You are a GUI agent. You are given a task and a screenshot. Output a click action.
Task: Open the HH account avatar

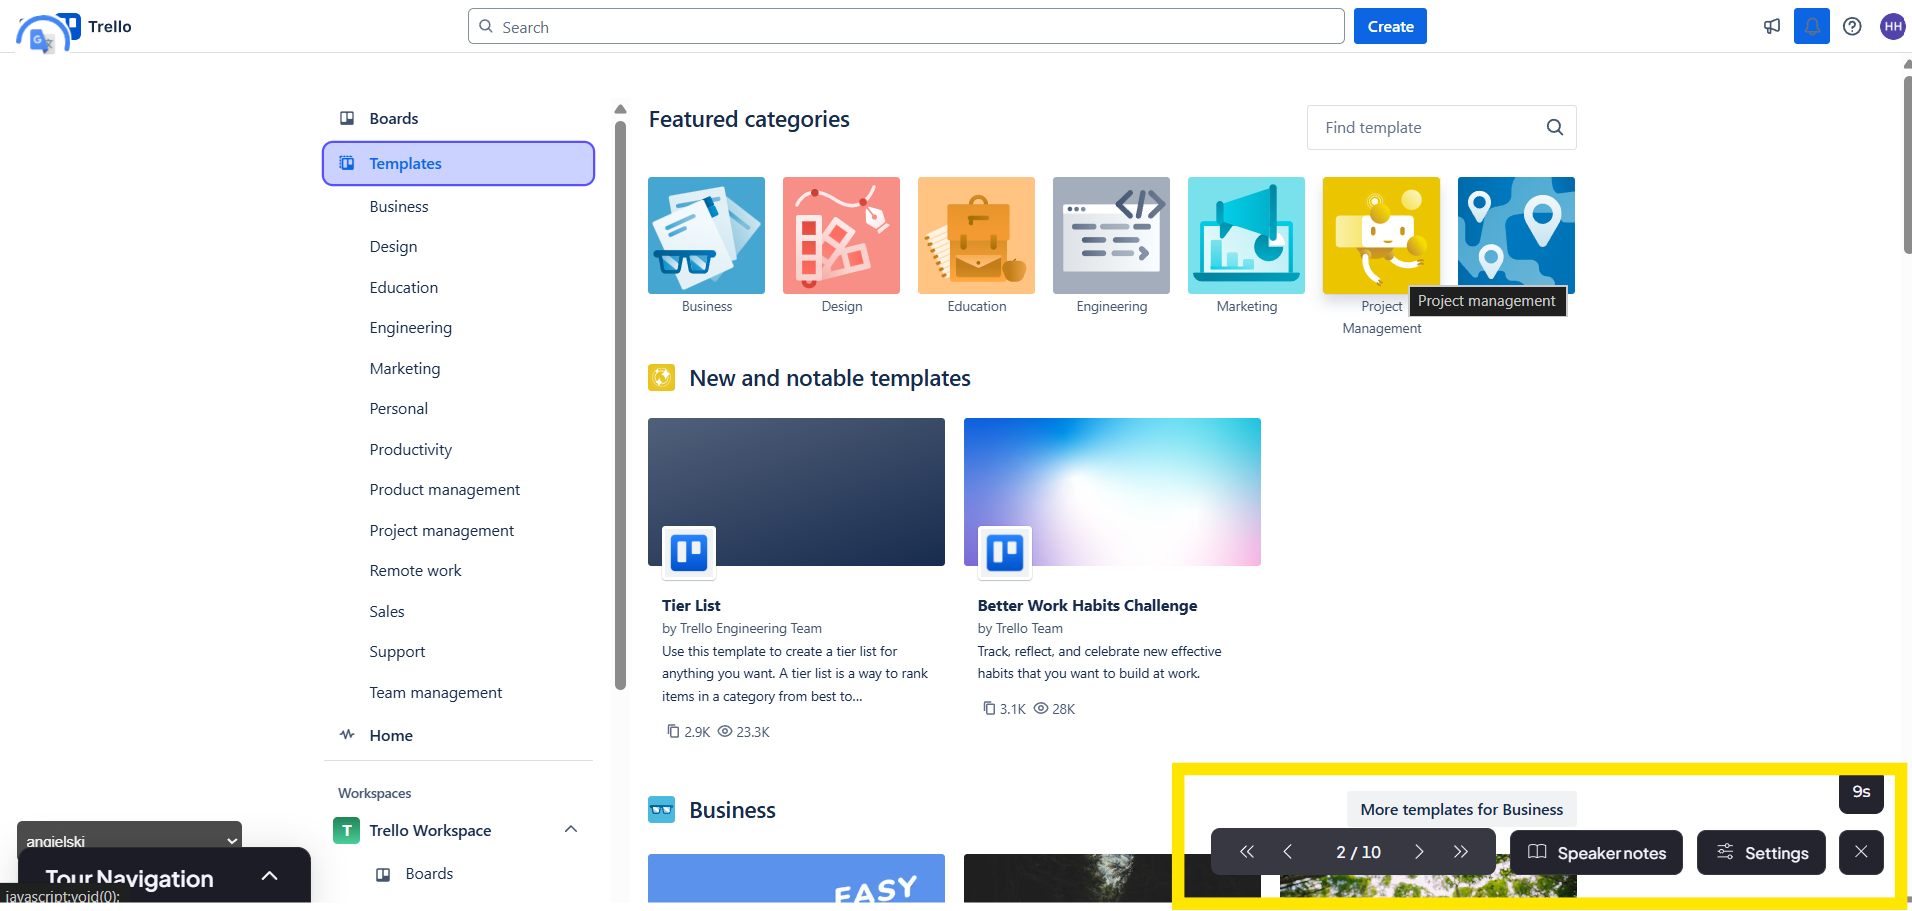pos(1893,26)
